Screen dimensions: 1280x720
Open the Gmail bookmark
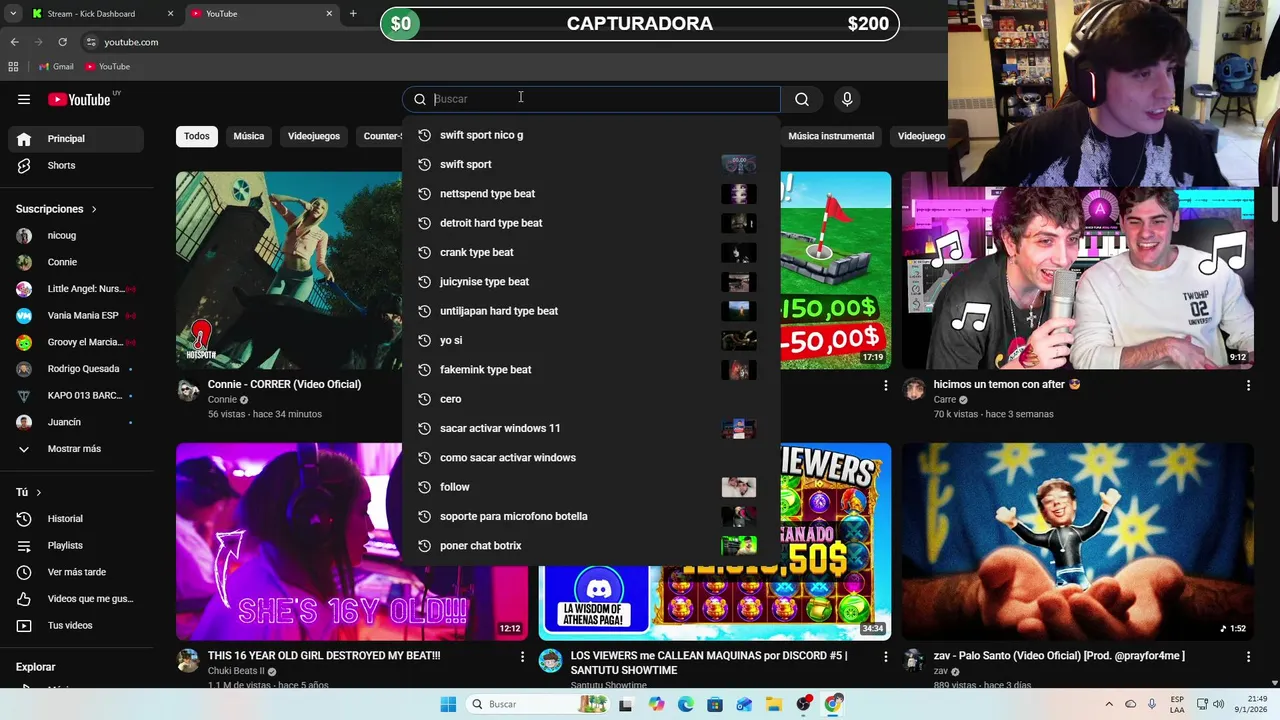56,66
